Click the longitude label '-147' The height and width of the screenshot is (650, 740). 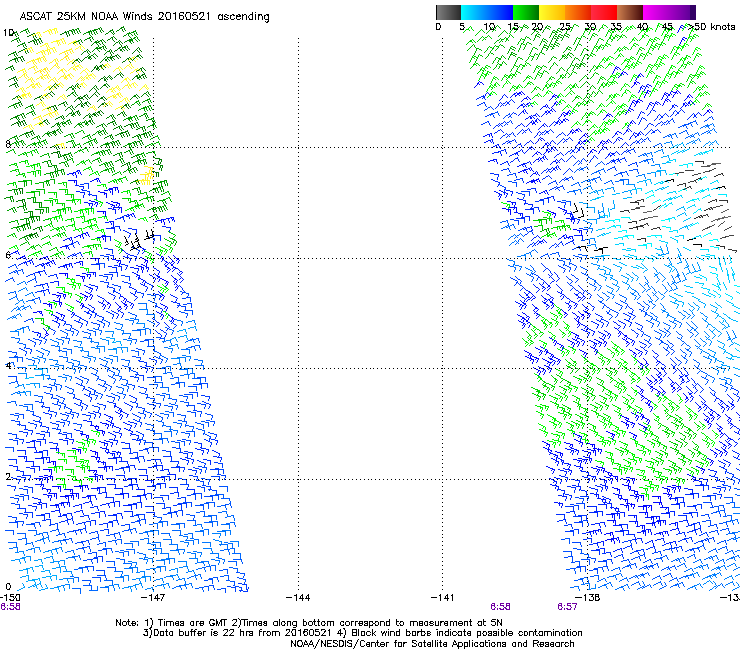coord(153,598)
